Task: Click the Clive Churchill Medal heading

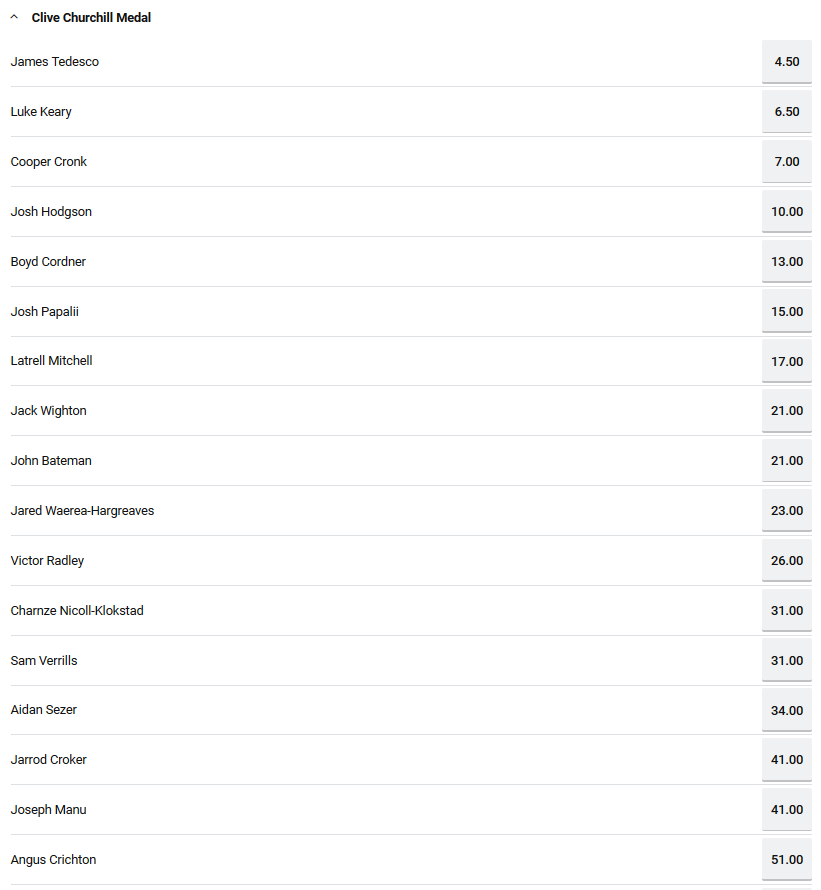Action: pyautogui.click(x=91, y=18)
